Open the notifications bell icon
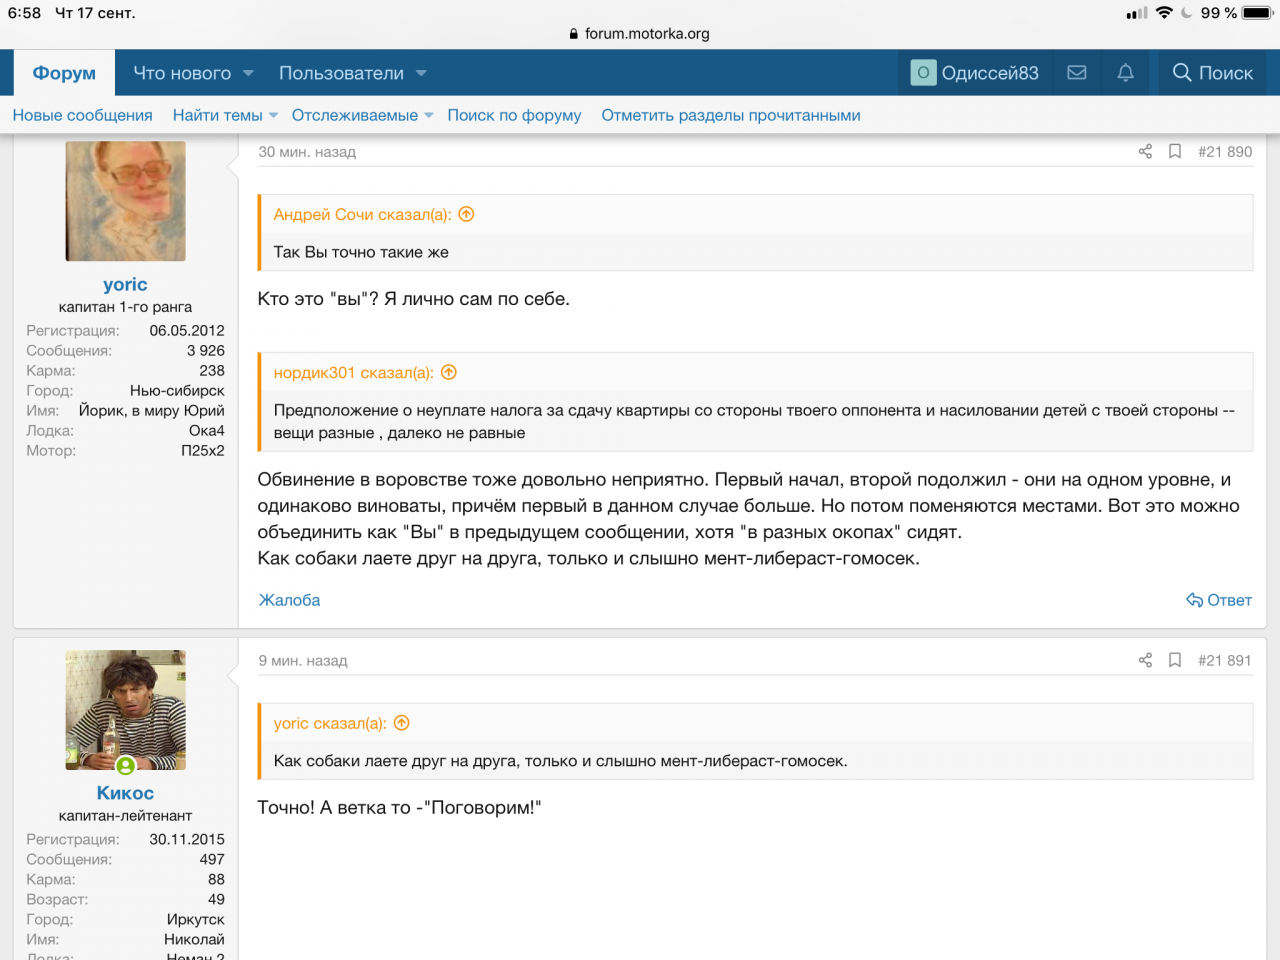Image resolution: width=1280 pixels, height=960 pixels. 1125,73
